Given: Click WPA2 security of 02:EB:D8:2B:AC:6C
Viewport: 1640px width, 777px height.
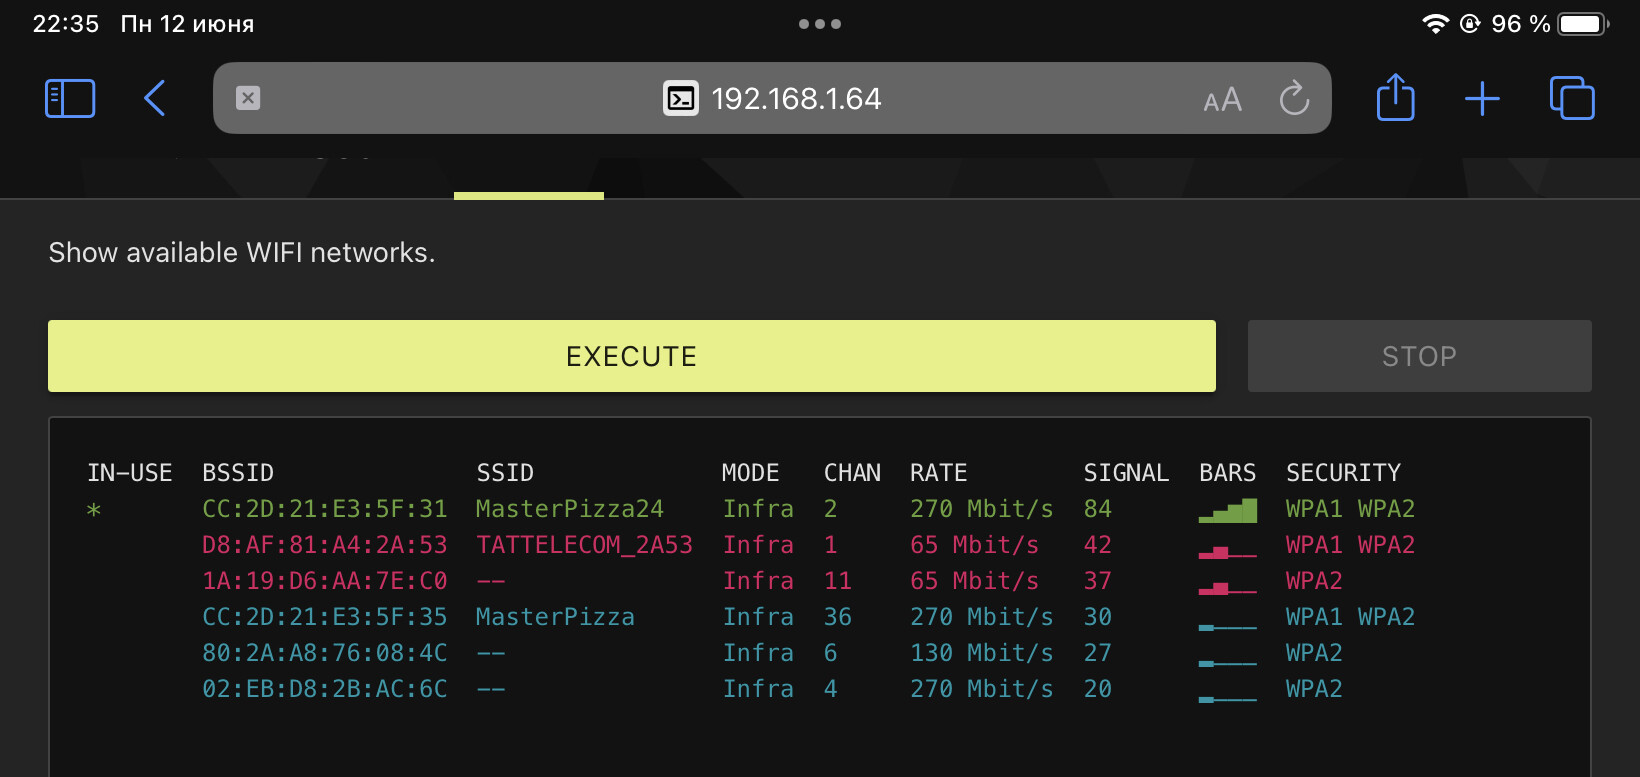Looking at the screenshot, I should point(1314,689).
